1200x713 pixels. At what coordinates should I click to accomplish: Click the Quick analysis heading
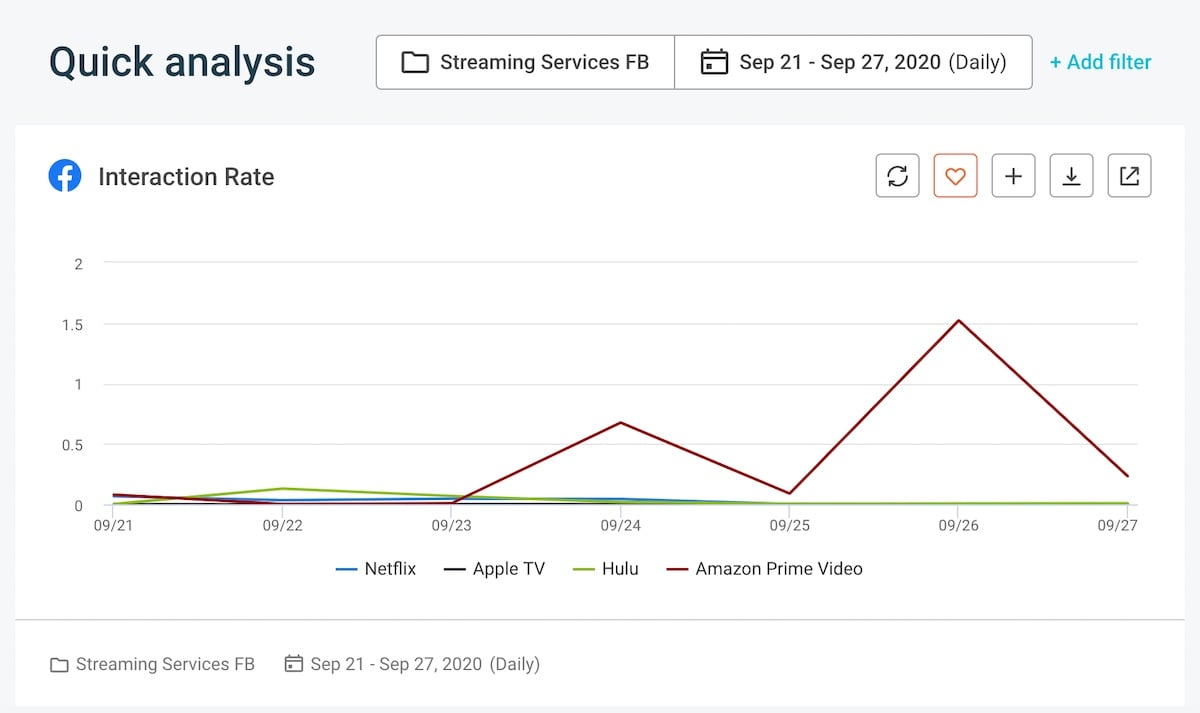[x=182, y=62]
